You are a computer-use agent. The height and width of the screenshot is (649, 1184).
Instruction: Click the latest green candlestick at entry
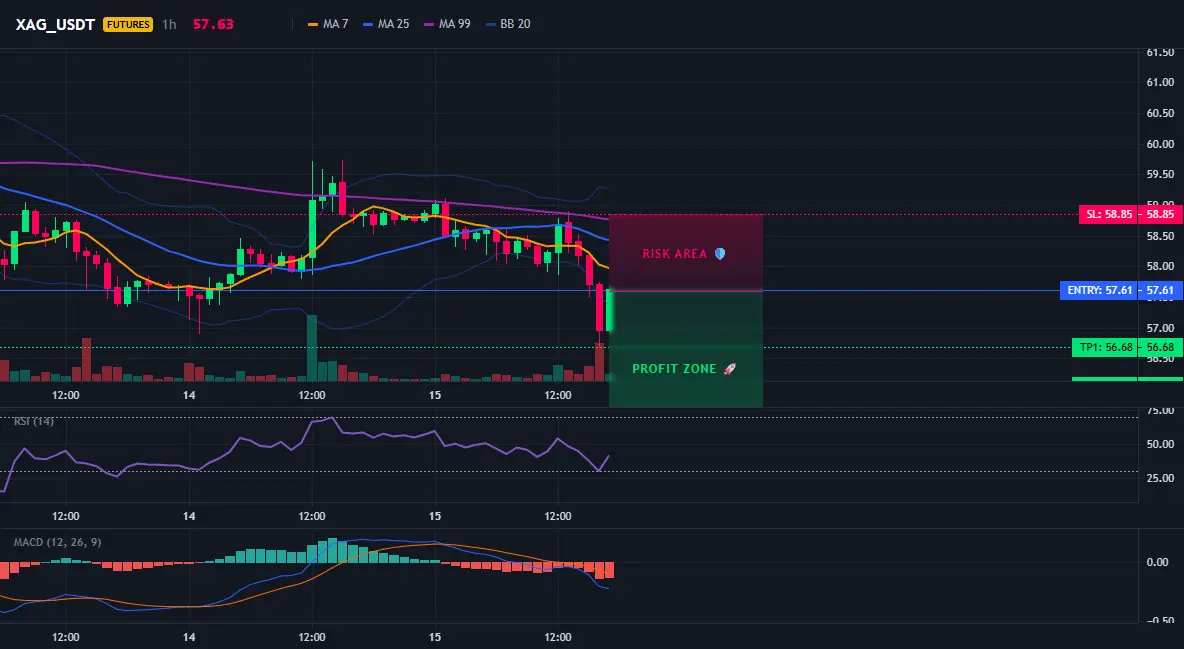click(609, 310)
